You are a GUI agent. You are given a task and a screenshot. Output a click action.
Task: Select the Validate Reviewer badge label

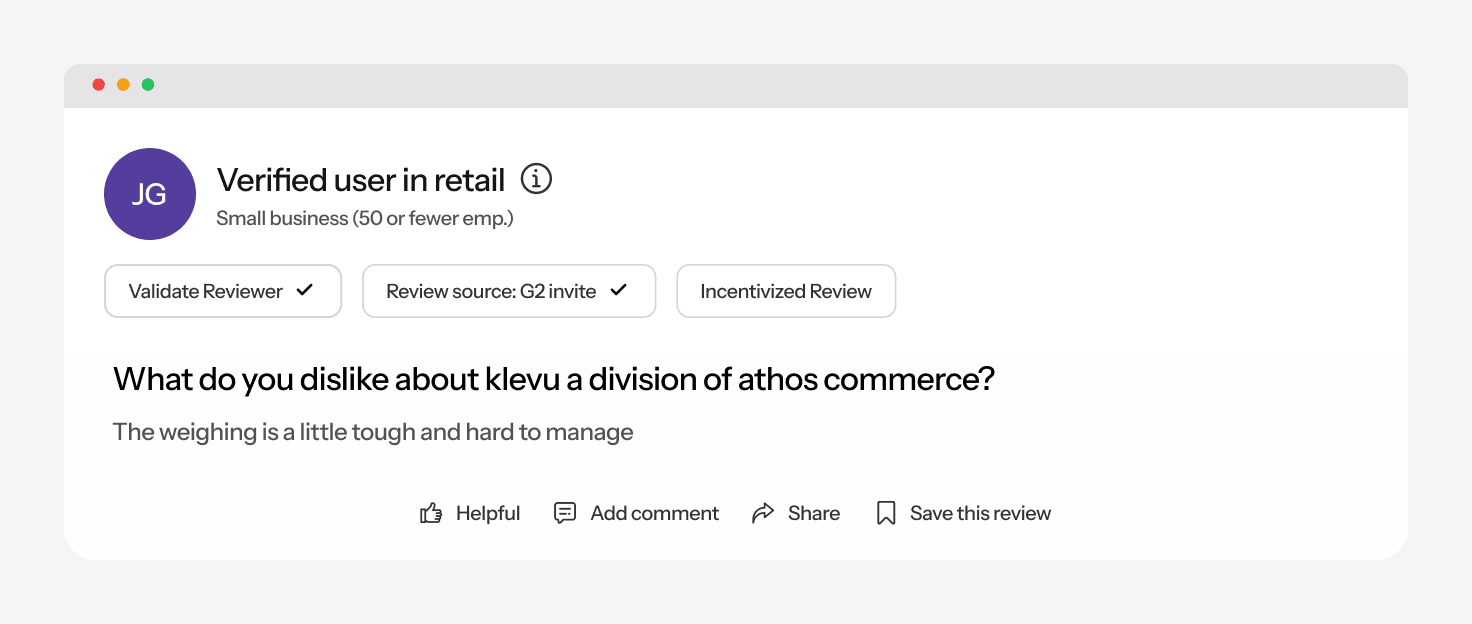pos(206,292)
